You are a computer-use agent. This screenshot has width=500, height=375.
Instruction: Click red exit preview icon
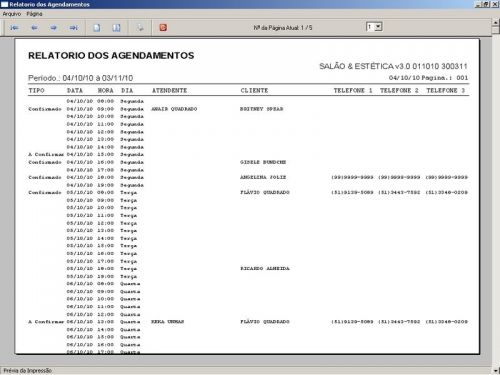click(163, 28)
